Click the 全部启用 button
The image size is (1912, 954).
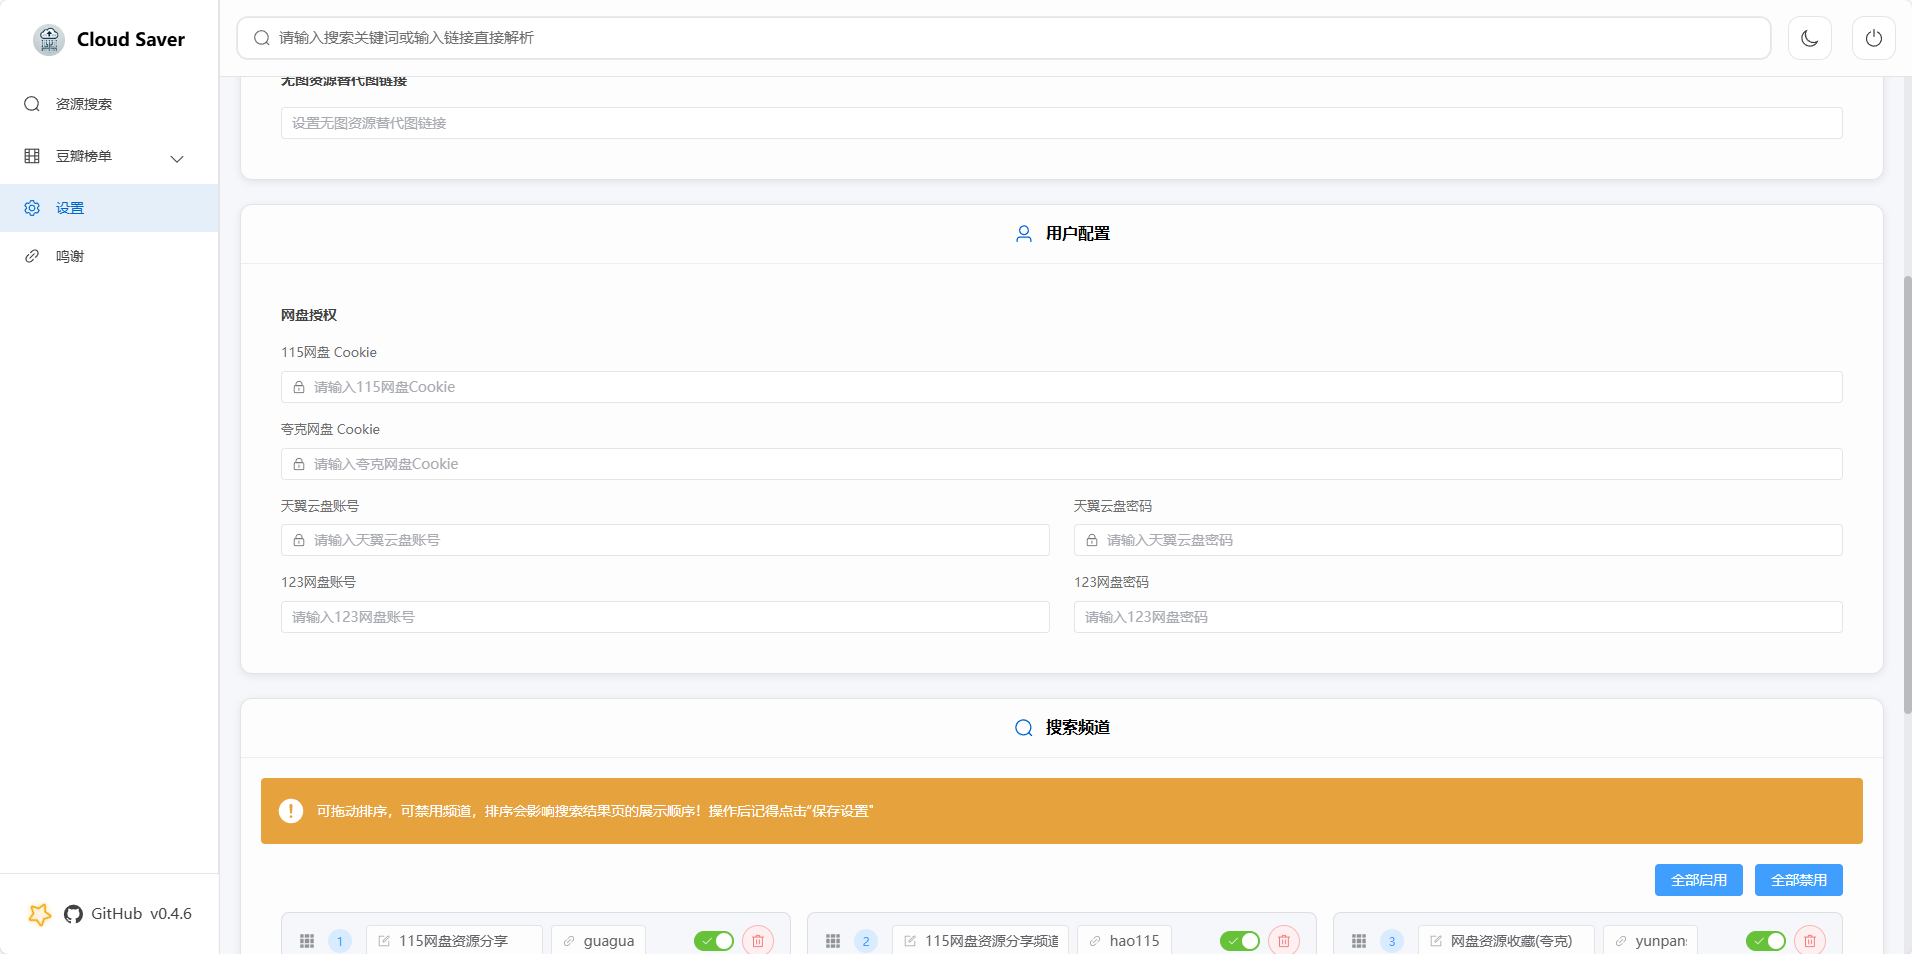(1699, 880)
